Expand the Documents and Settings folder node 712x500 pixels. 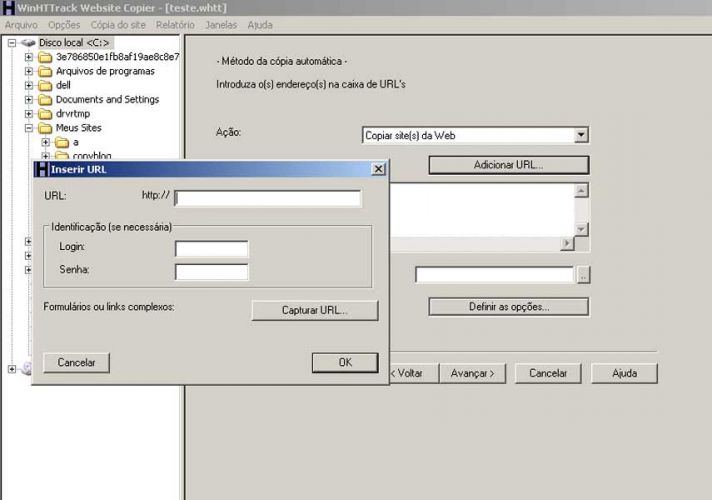tap(29, 99)
